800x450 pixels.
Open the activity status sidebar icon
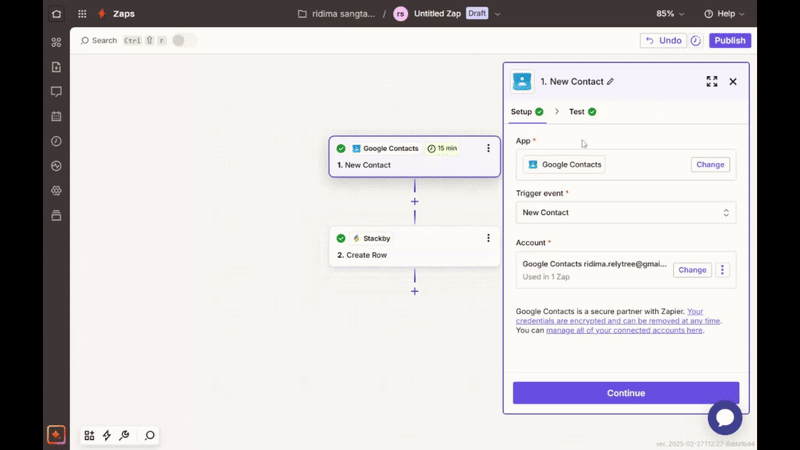coord(56,166)
